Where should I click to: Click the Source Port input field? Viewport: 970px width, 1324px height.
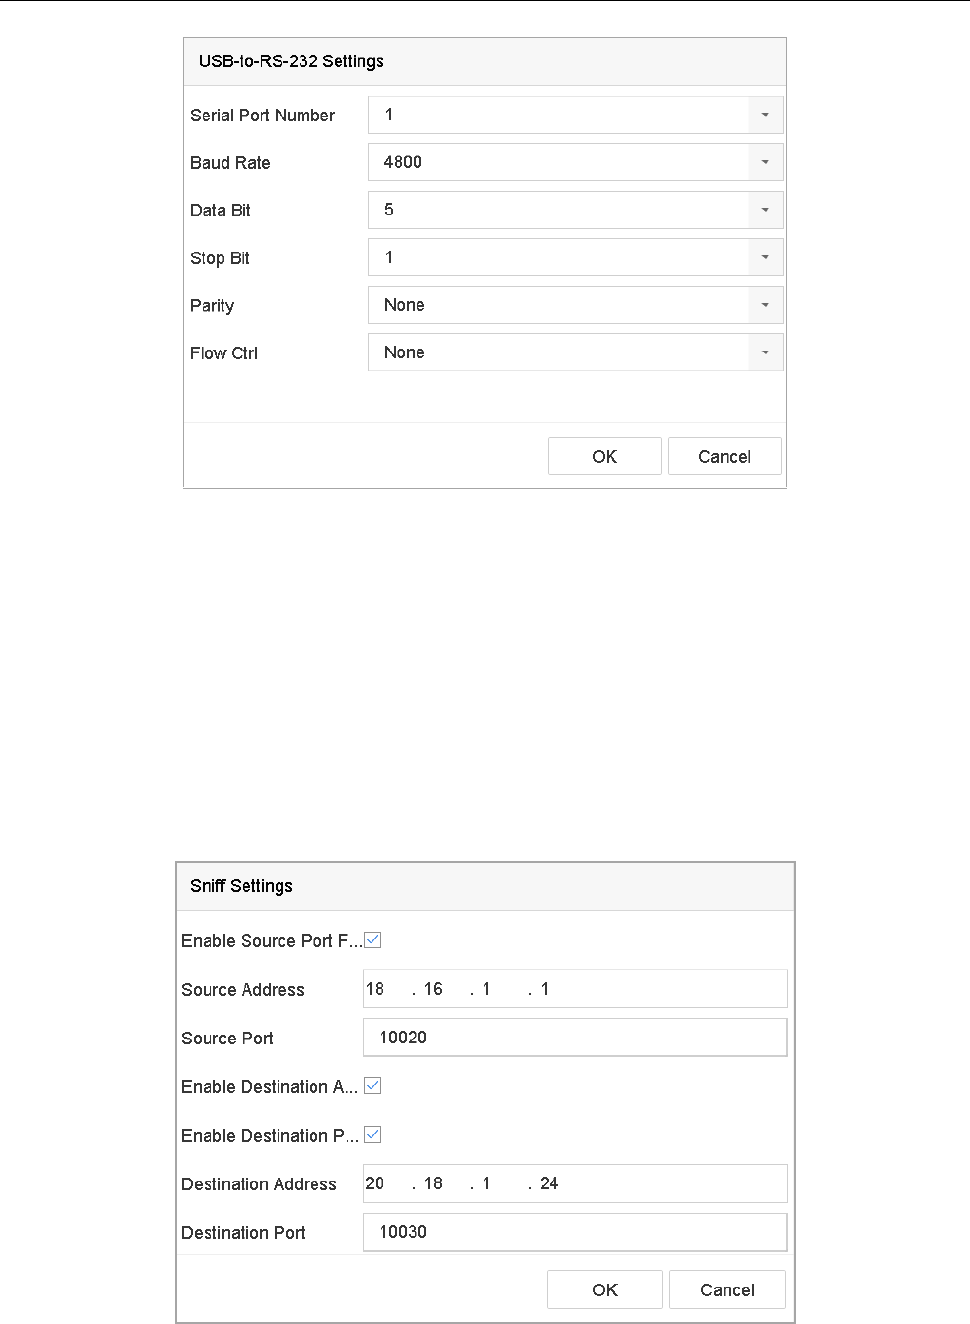point(575,1037)
